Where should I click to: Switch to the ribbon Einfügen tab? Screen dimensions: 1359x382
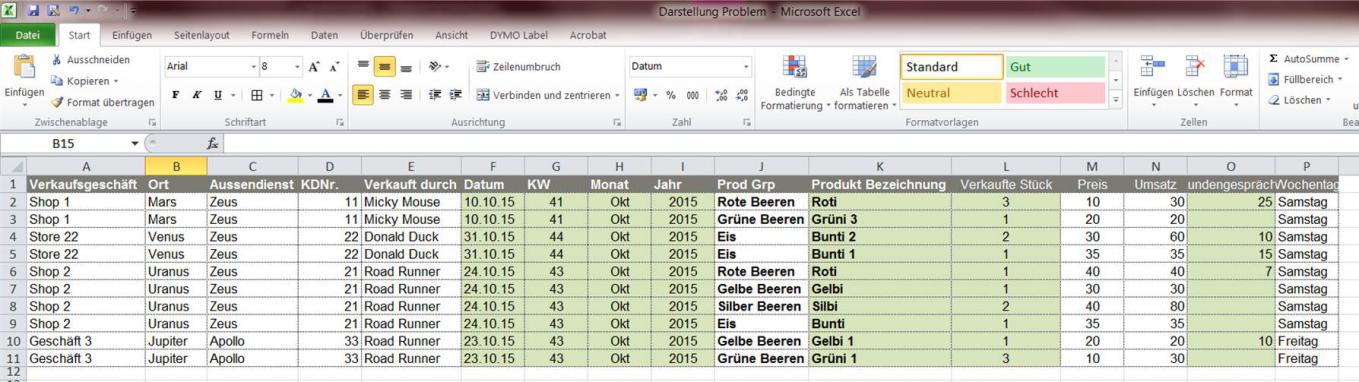tap(132, 35)
